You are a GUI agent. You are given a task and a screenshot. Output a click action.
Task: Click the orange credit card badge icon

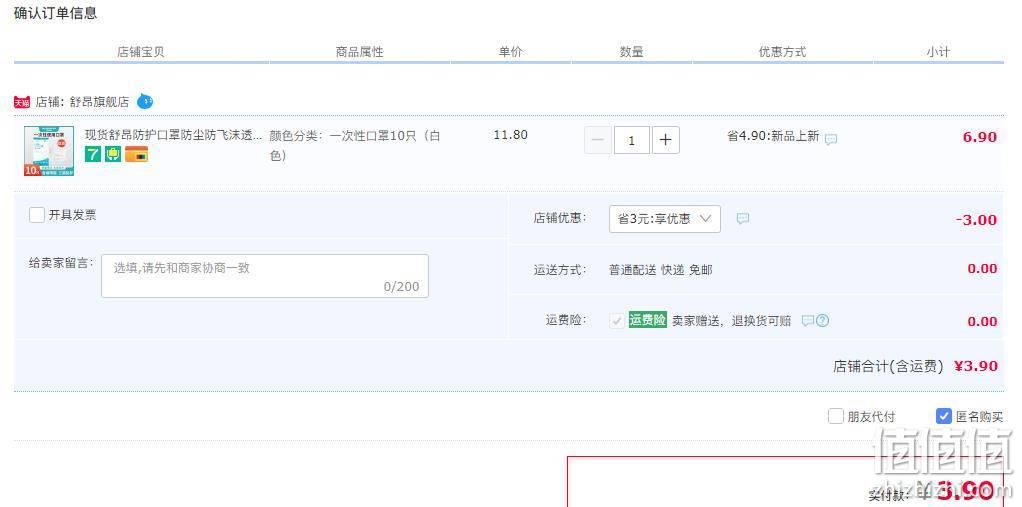point(136,154)
